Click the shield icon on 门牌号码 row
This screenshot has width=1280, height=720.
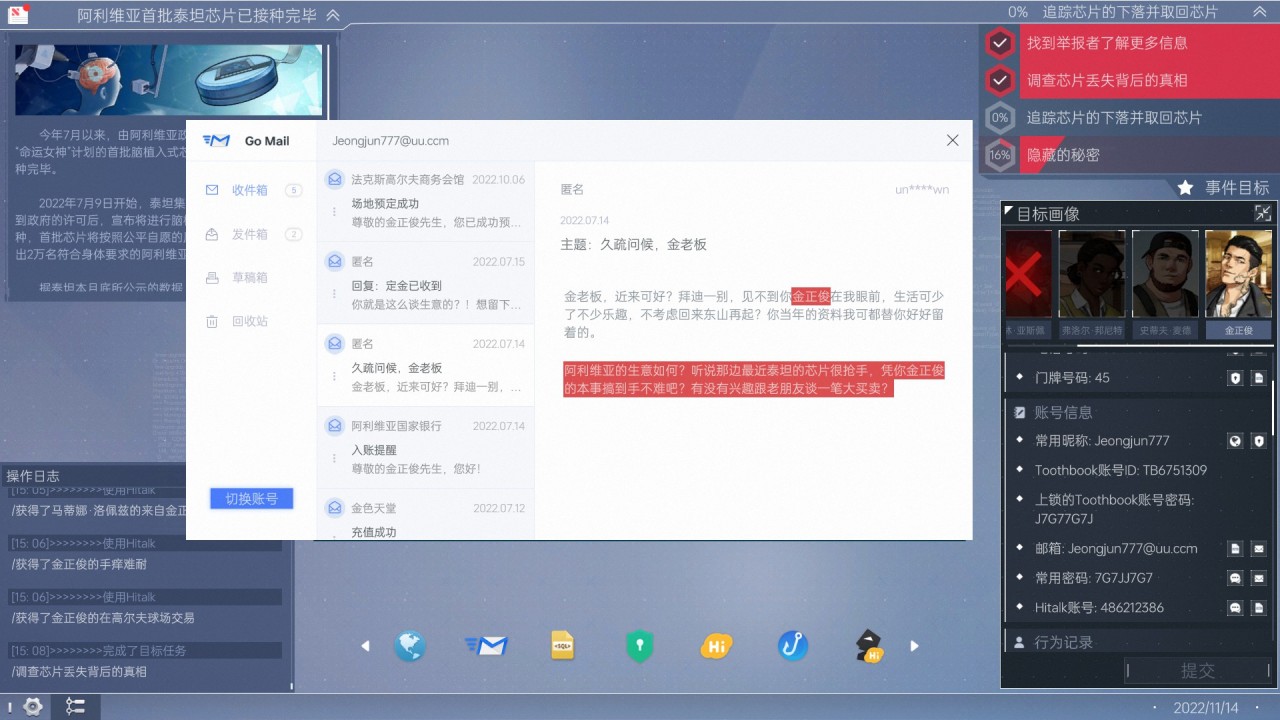pyautogui.click(x=1235, y=378)
